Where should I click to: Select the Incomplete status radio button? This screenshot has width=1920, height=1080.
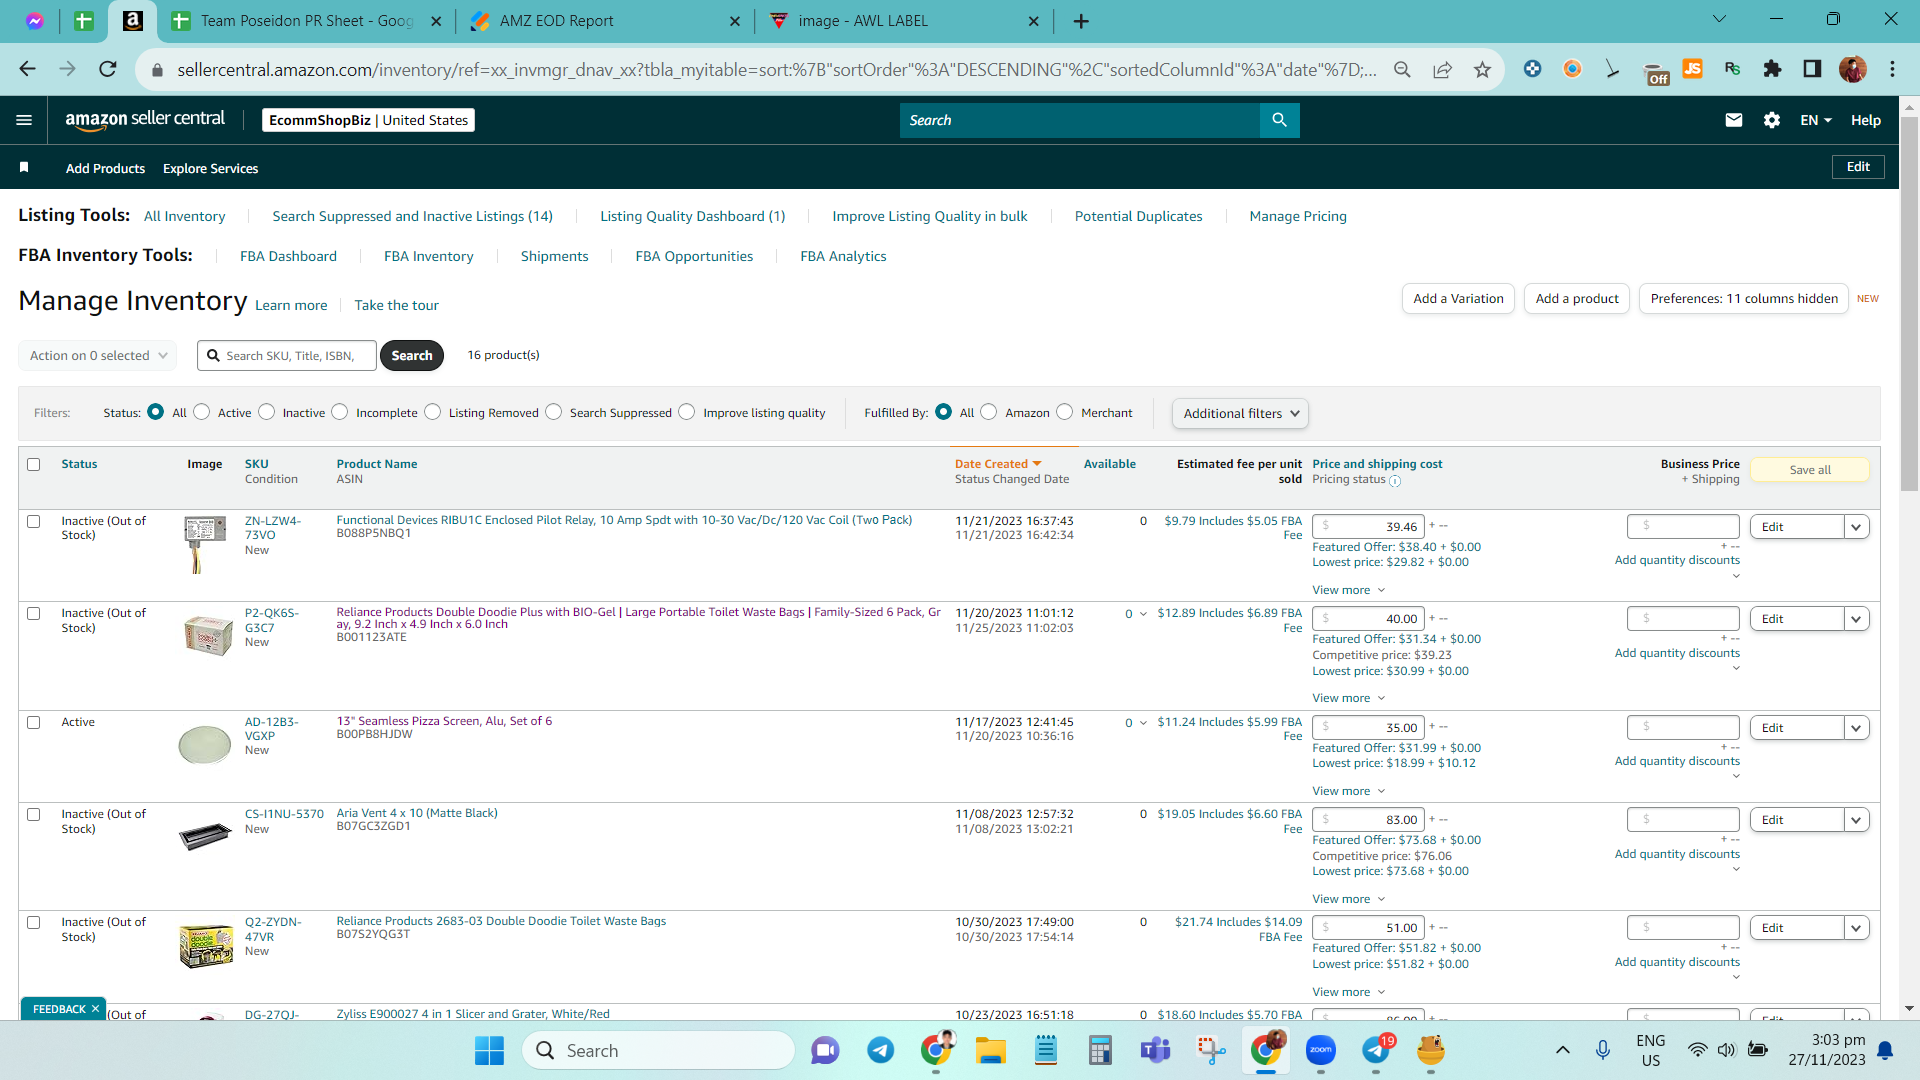click(340, 412)
